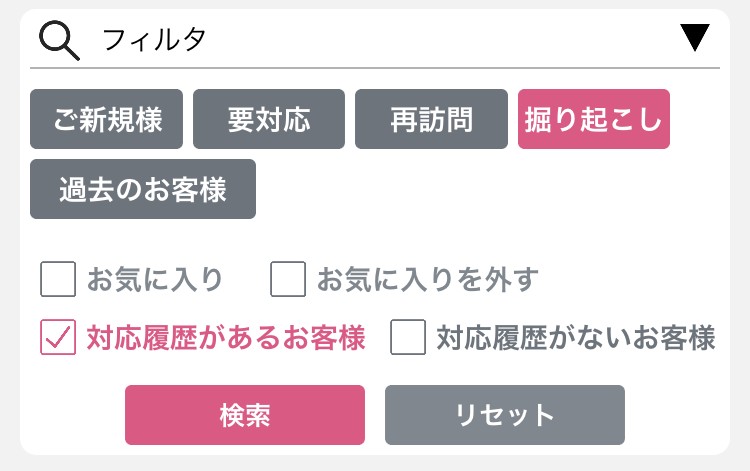Collapse the フィルタ panel with the black triangle

click(695, 37)
